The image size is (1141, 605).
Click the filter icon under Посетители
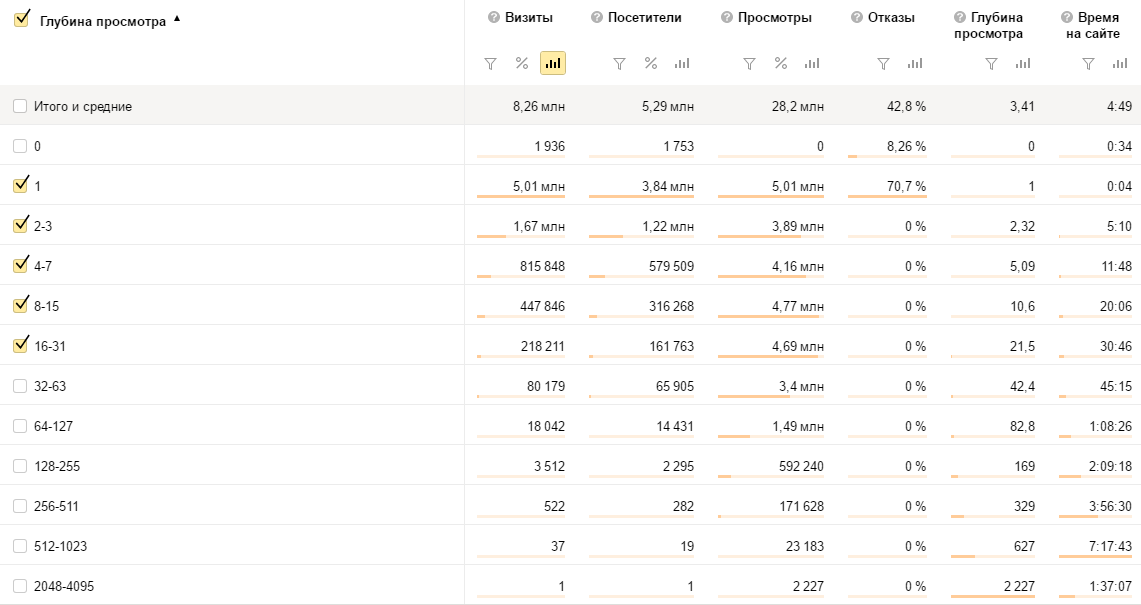point(619,64)
